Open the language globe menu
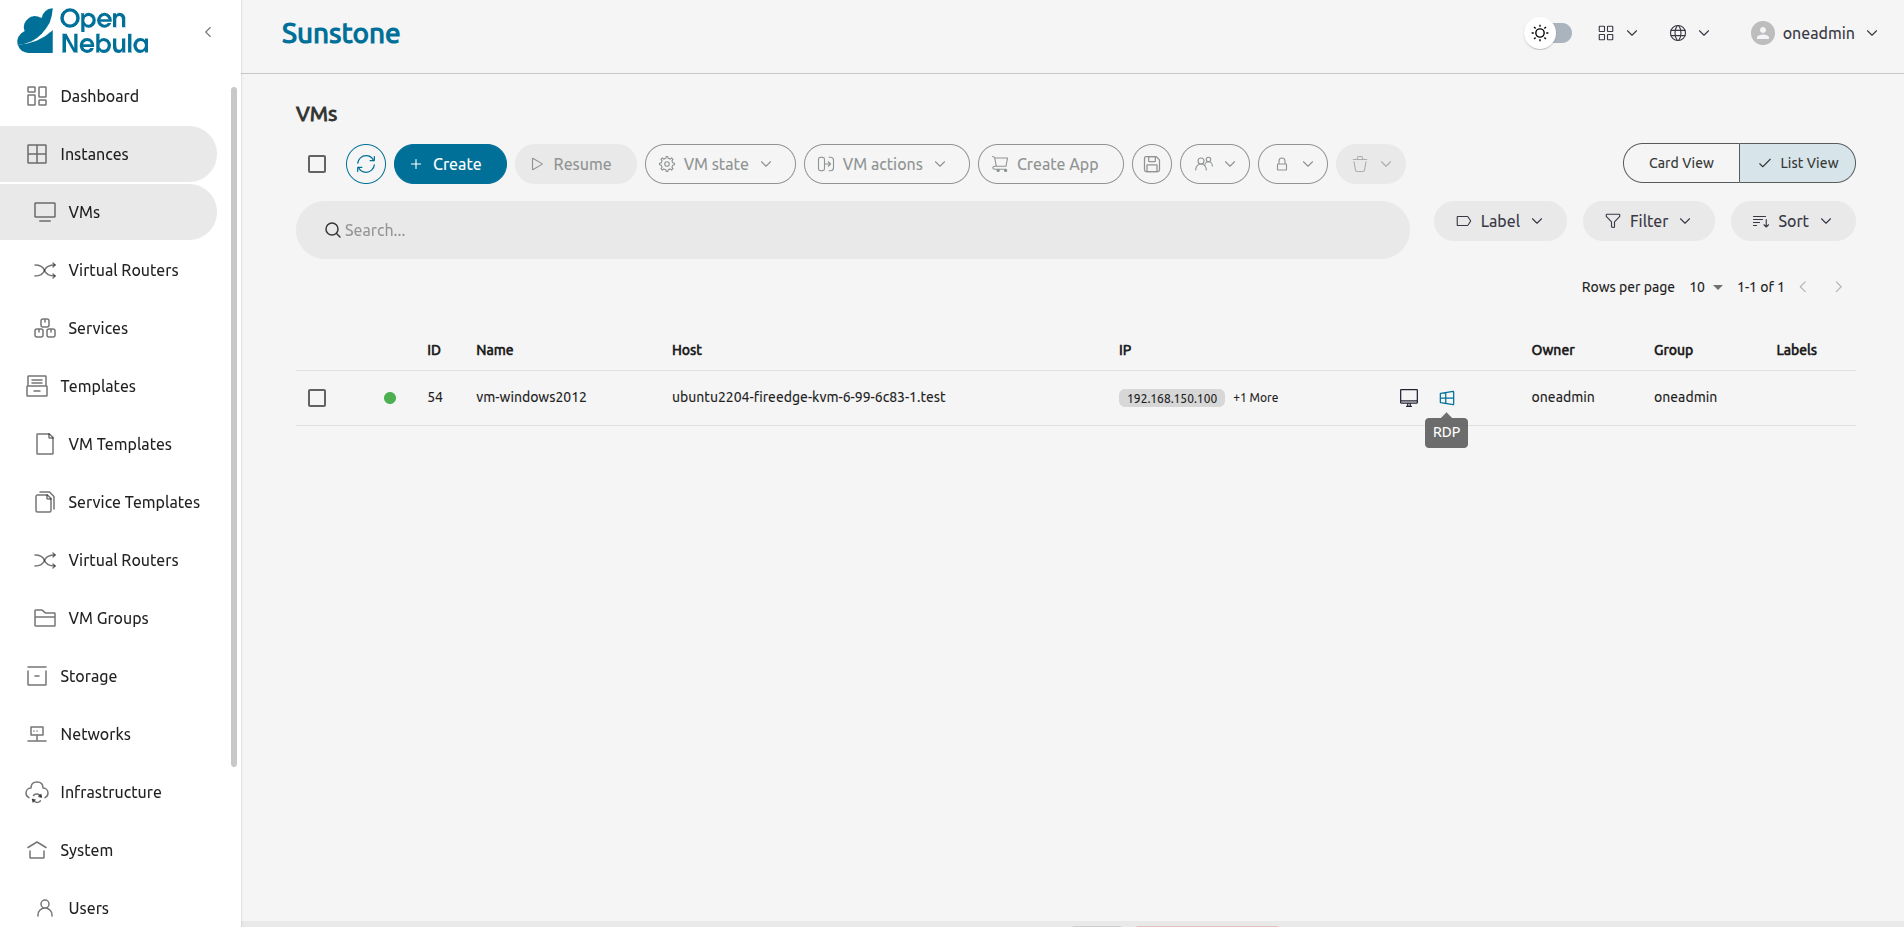The image size is (1904, 927). [1689, 33]
